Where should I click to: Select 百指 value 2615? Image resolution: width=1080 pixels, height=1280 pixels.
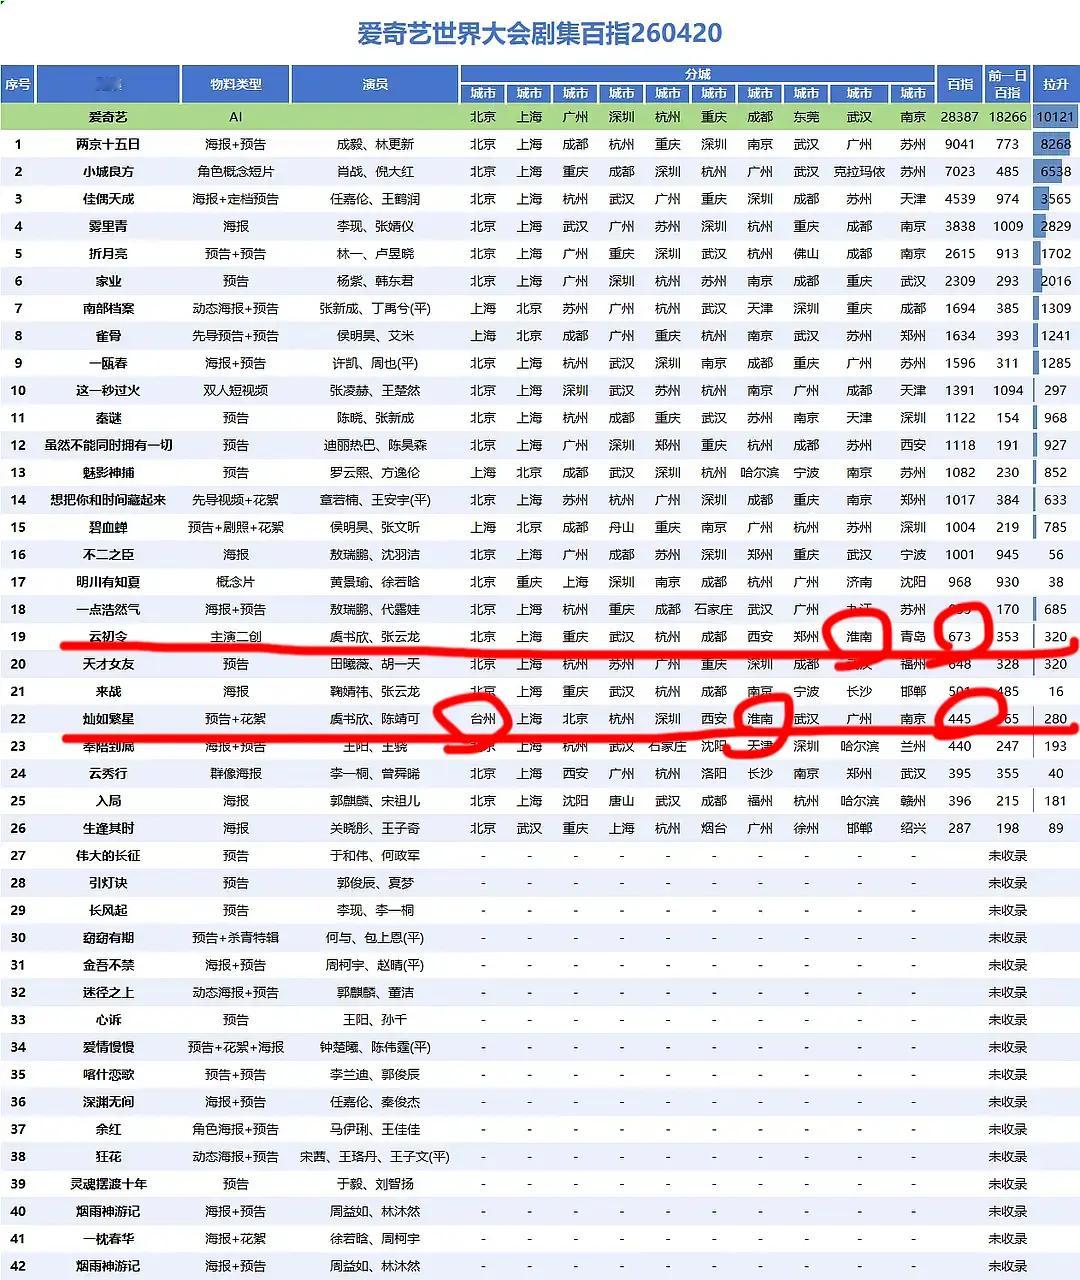[960, 254]
